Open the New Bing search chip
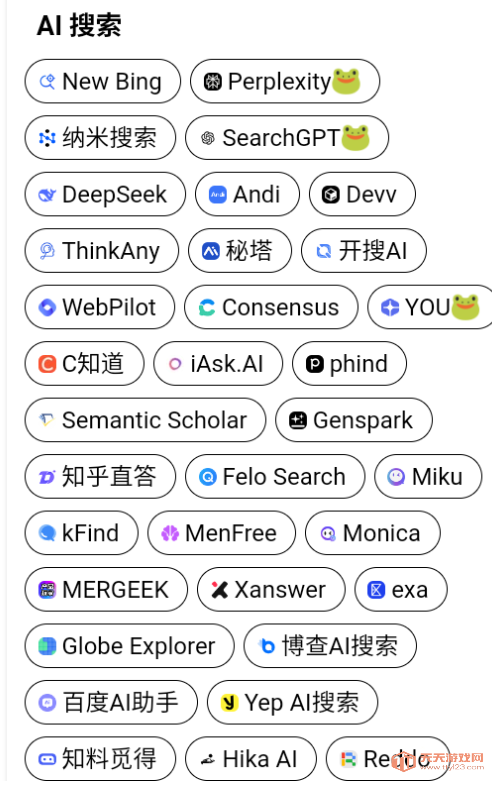The height and width of the screenshot is (785, 492). click(103, 81)
